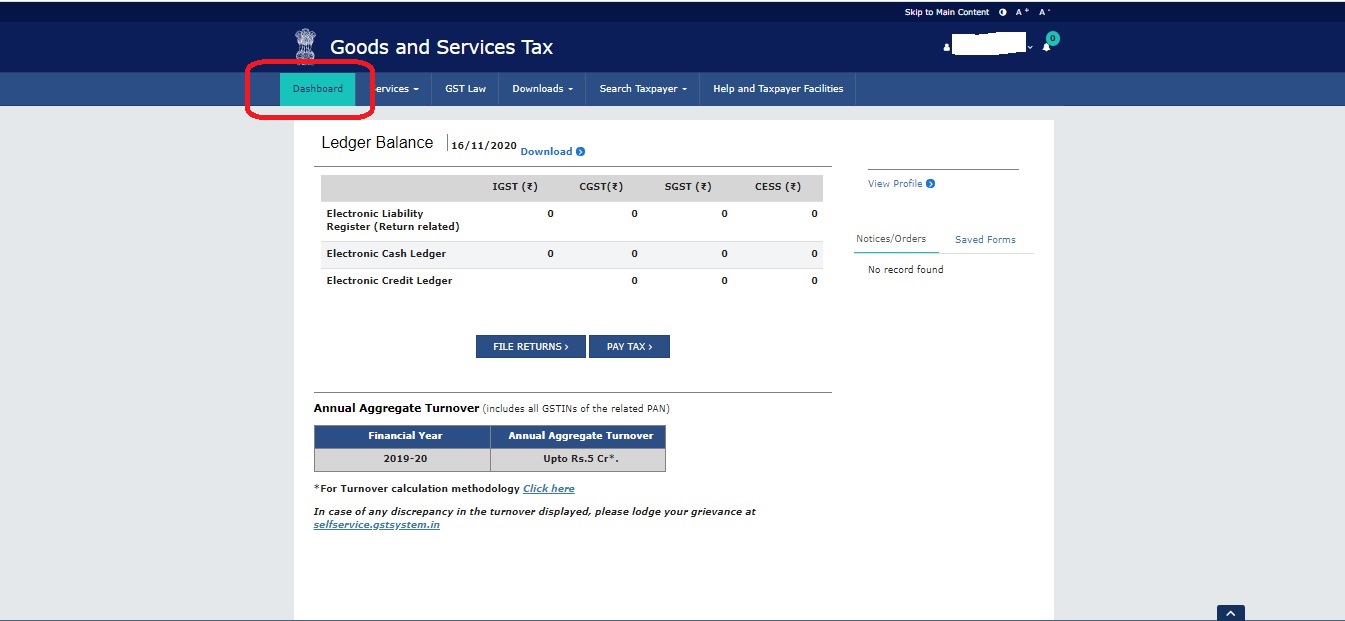
Task: Expand the Downloads dropdown menu
Action: [x=542, y=89]
